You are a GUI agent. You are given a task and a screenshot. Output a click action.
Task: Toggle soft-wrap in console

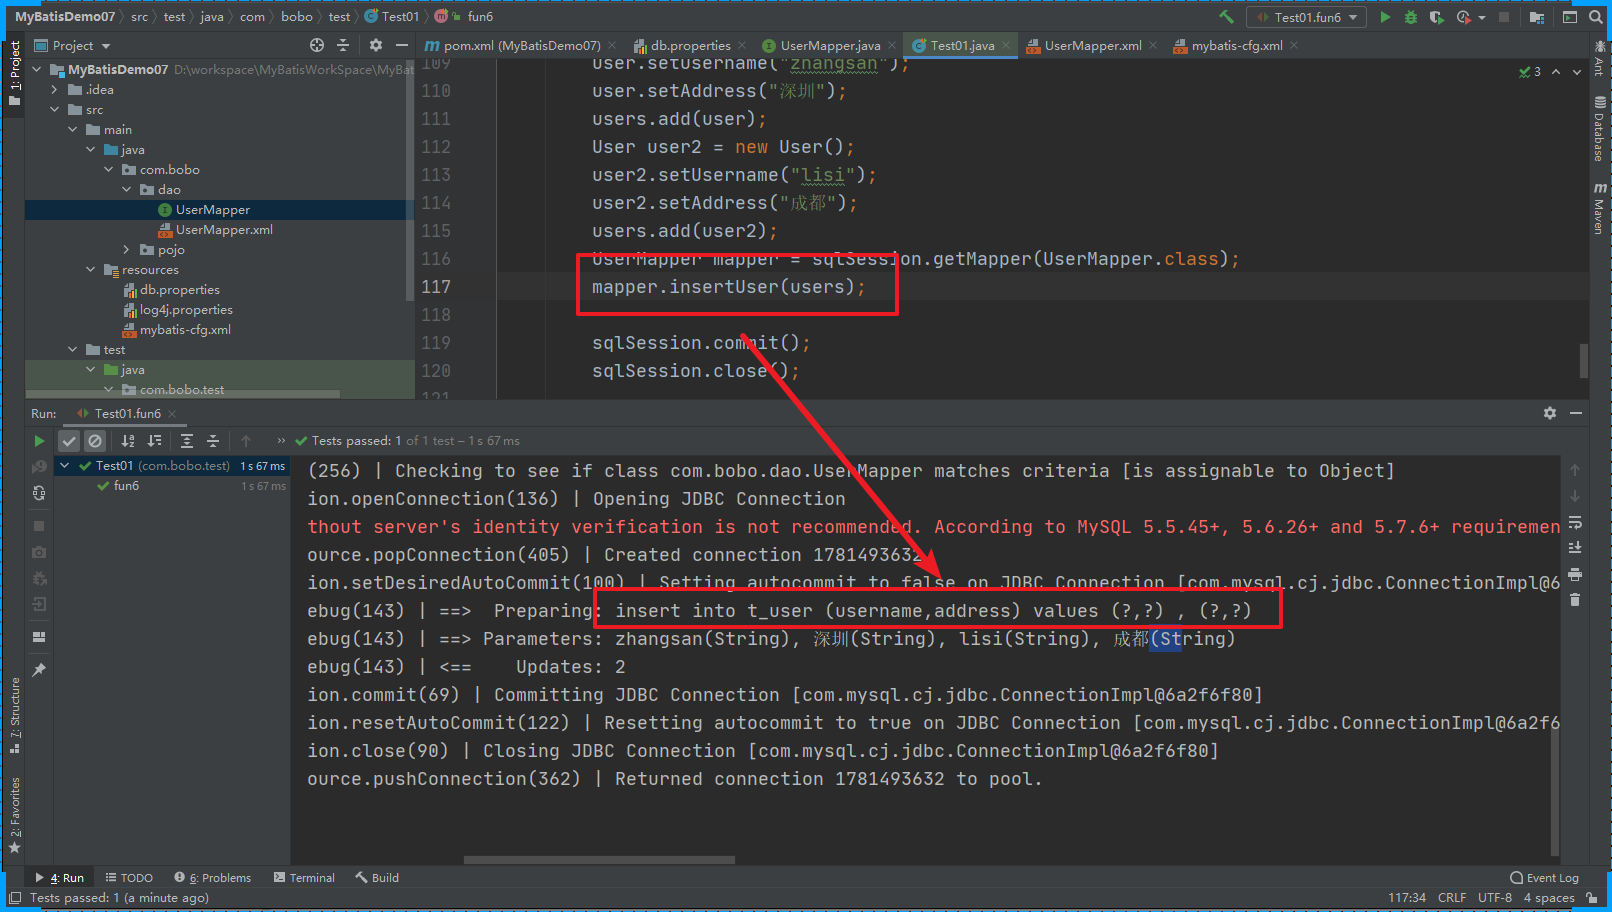pyautogui.click(x=1575, y=522)
